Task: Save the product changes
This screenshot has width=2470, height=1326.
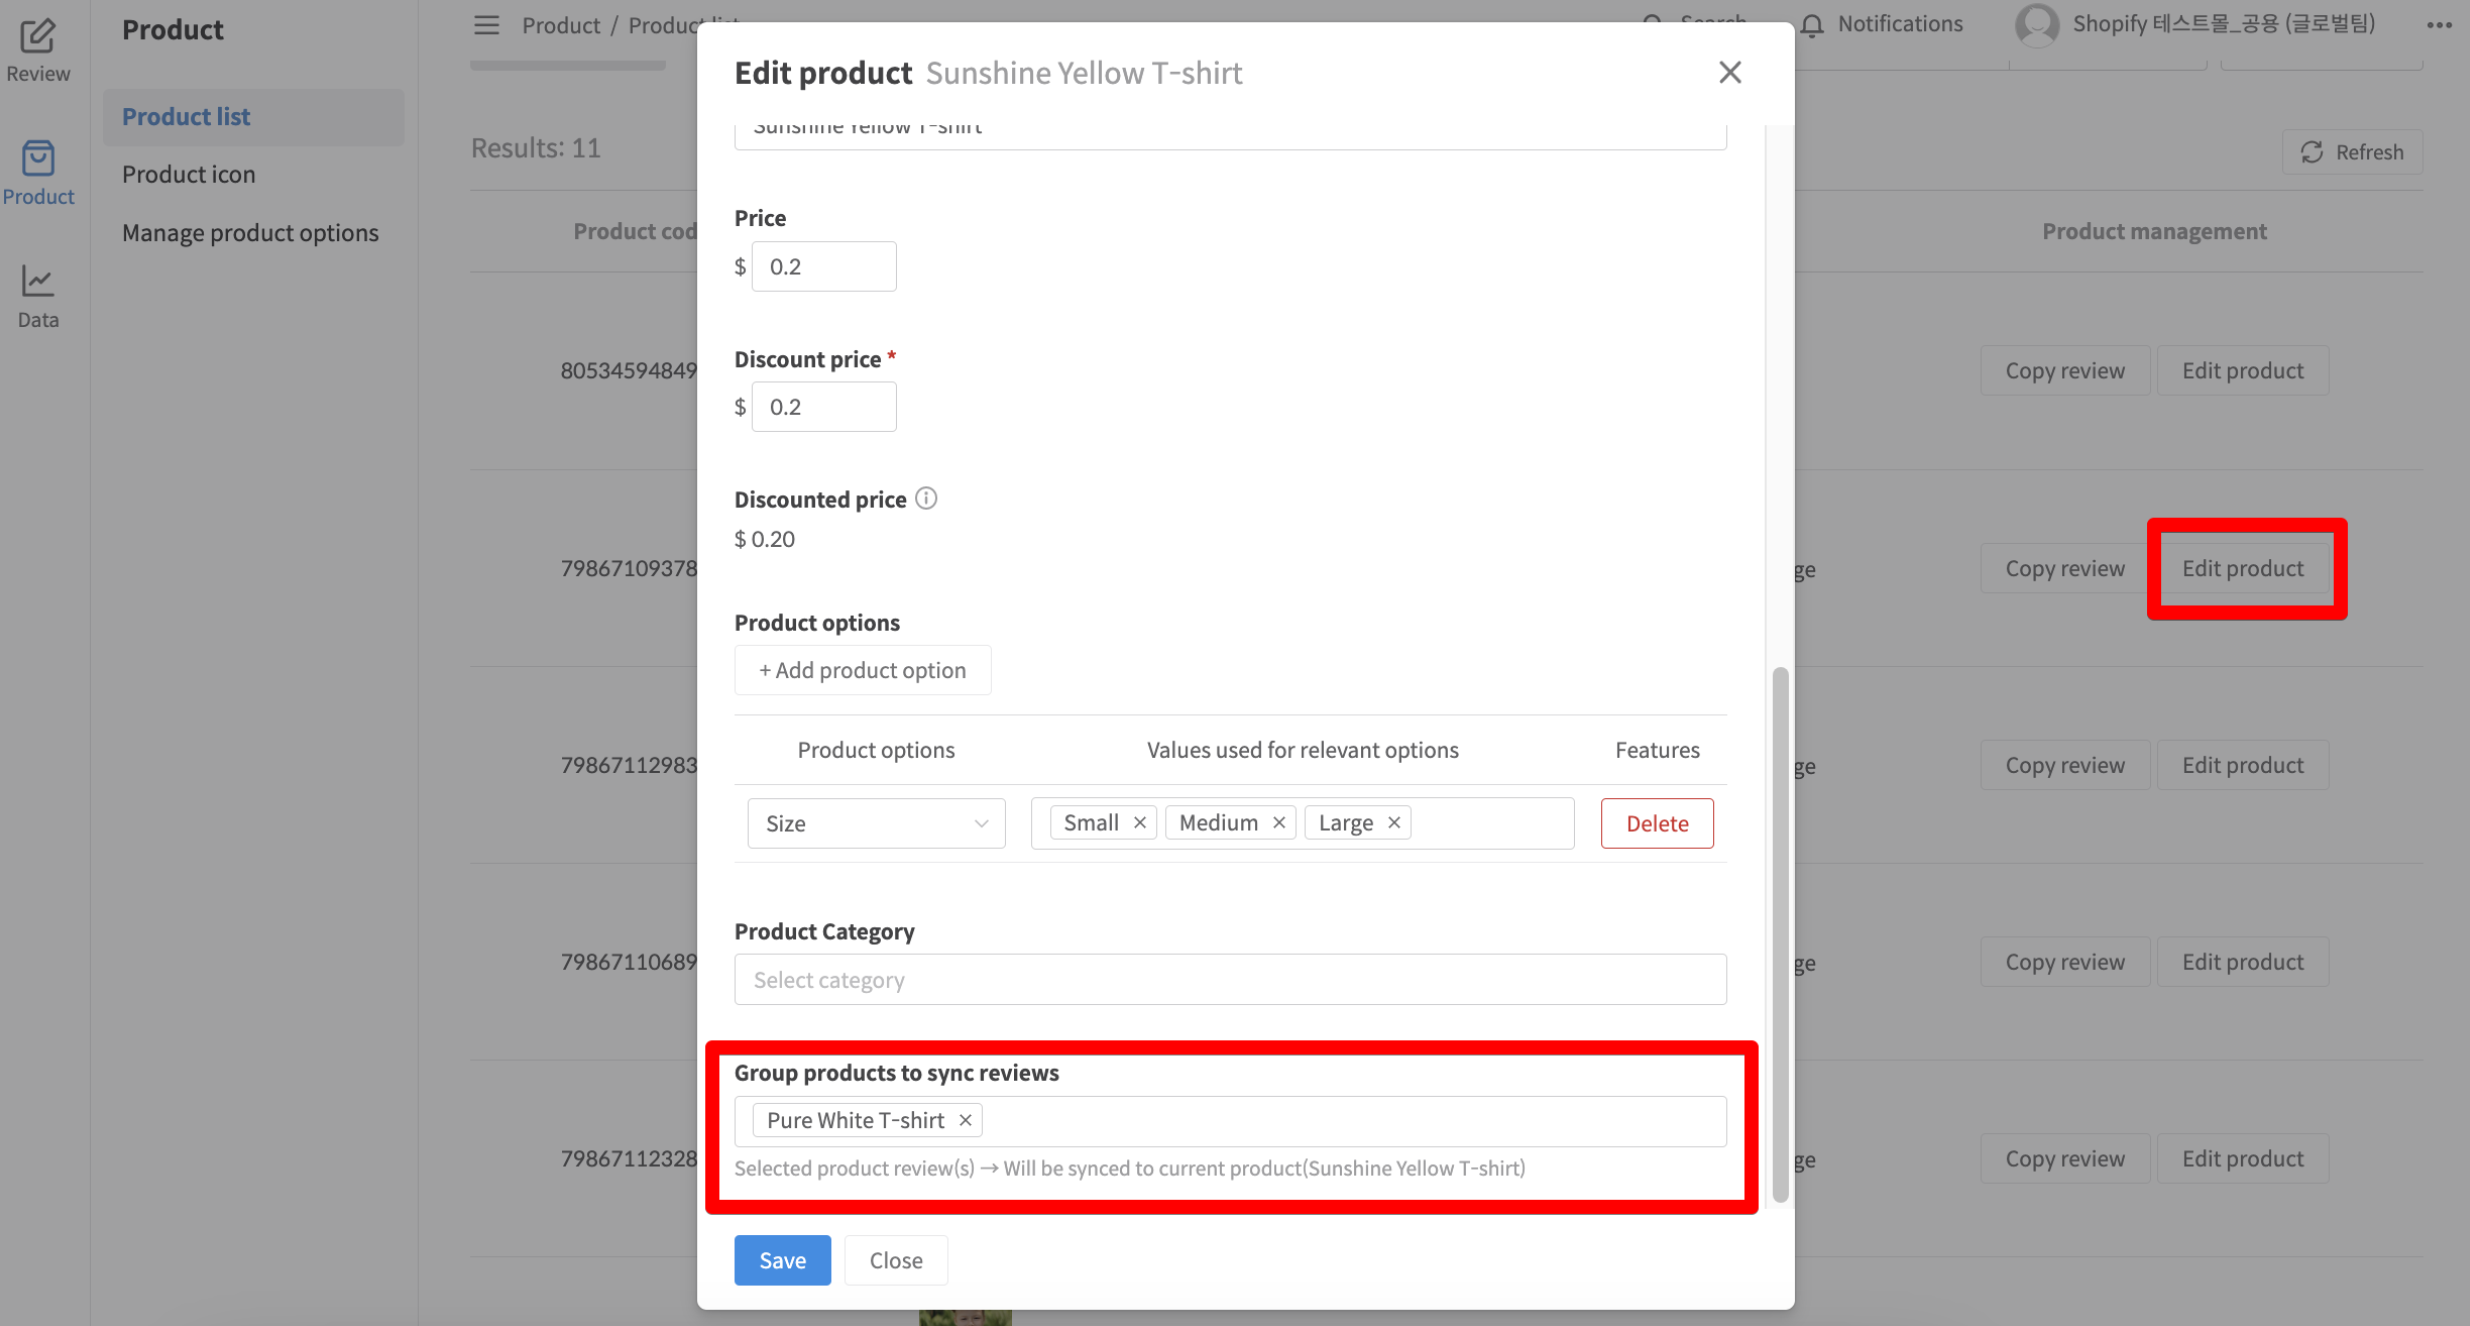Action: click(782, 1260)
